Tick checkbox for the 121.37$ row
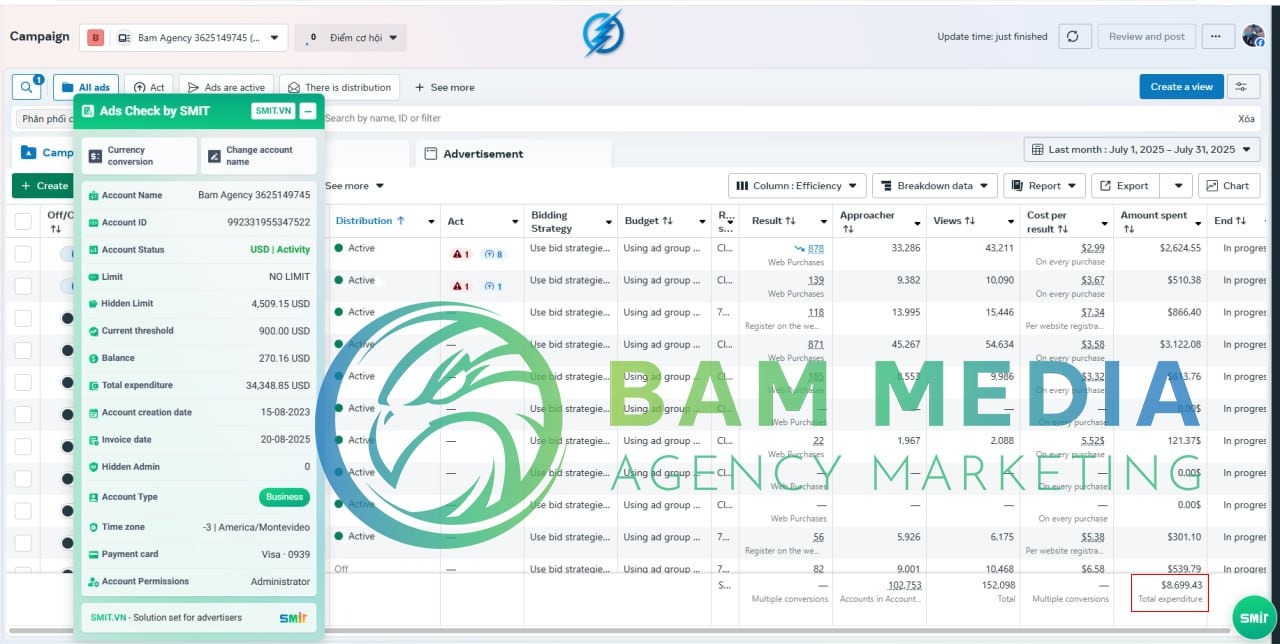 pyautogui.click(x=23, y=446)
